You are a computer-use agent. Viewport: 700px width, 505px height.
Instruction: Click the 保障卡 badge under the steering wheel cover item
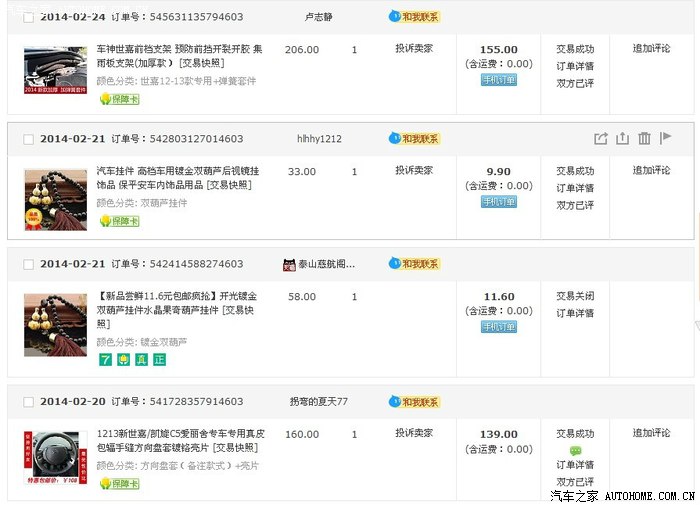(x=119, y=484)
